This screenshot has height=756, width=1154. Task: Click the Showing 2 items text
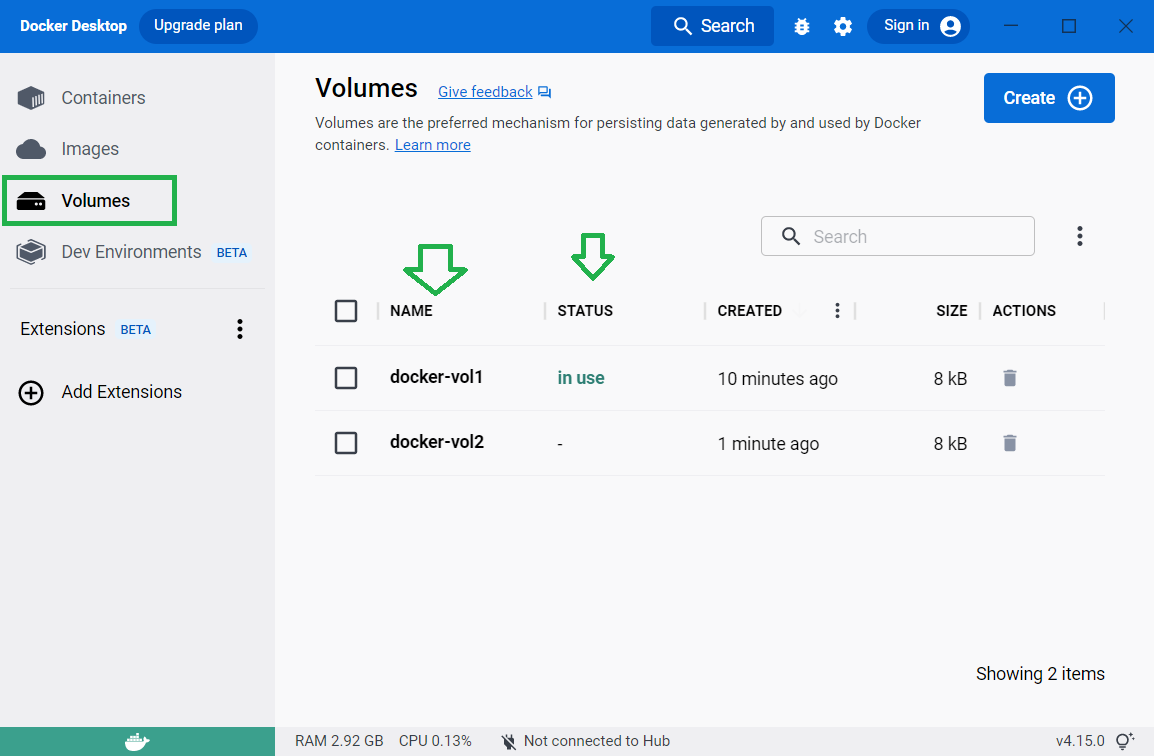[x=1040, y=674]
